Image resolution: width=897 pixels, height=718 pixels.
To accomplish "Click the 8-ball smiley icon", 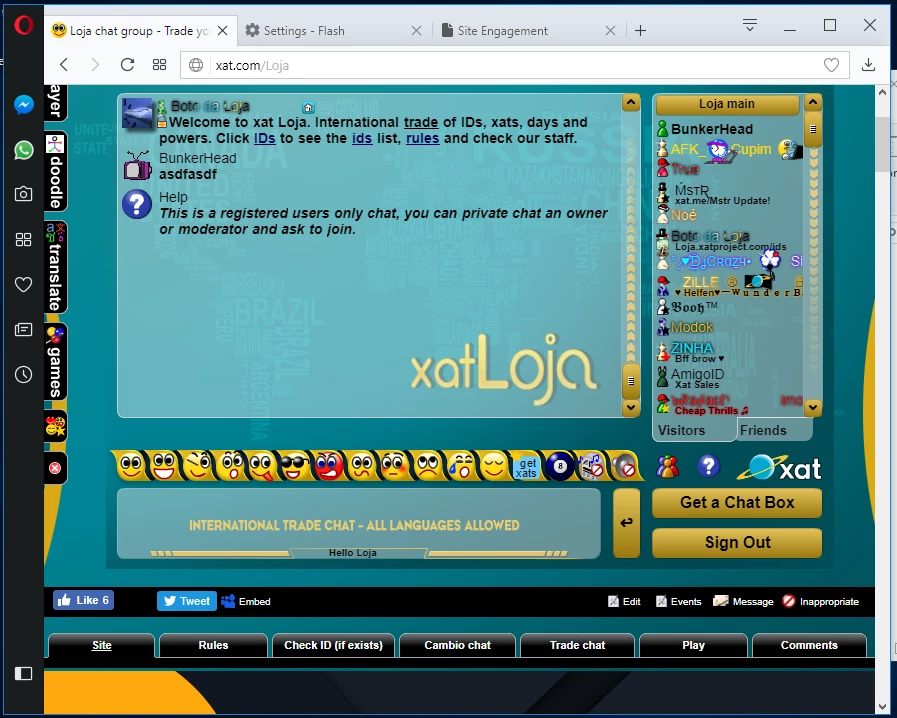I will 559,466.
